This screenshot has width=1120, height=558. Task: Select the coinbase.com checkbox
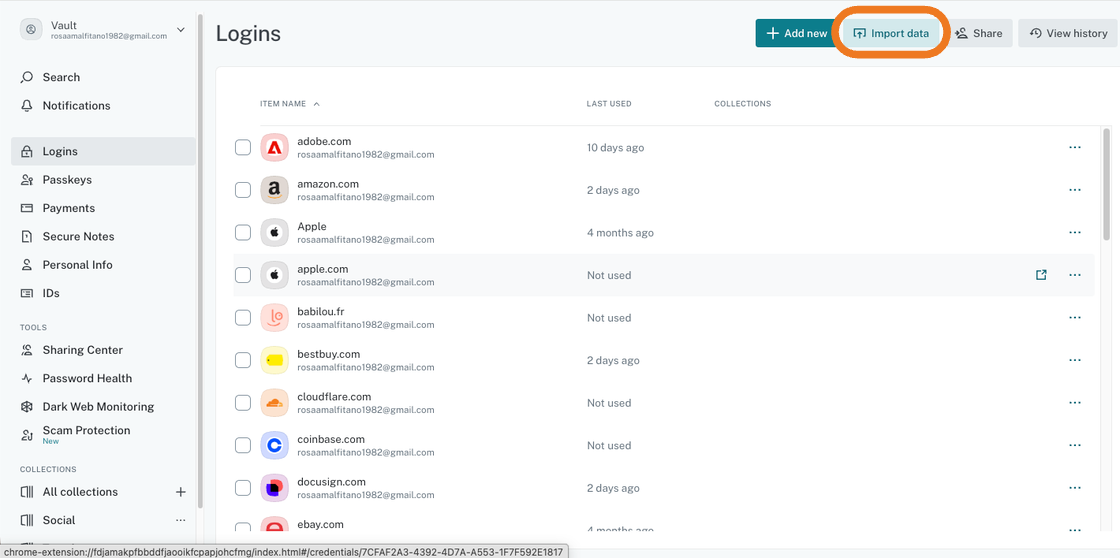243,445
